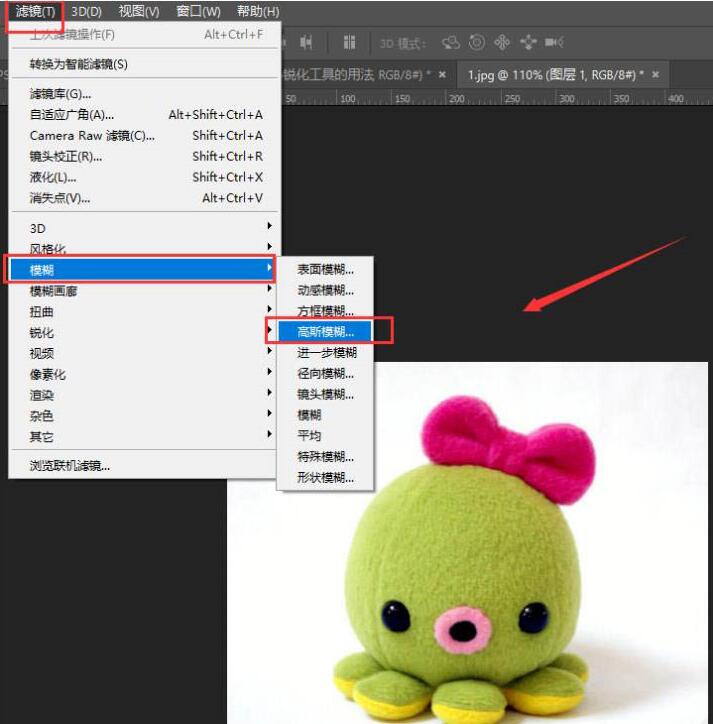The width and height of the screenshot is (713, 724).
Task: Choose 转换为智能滤镜(S)
Action: point(144,64)
